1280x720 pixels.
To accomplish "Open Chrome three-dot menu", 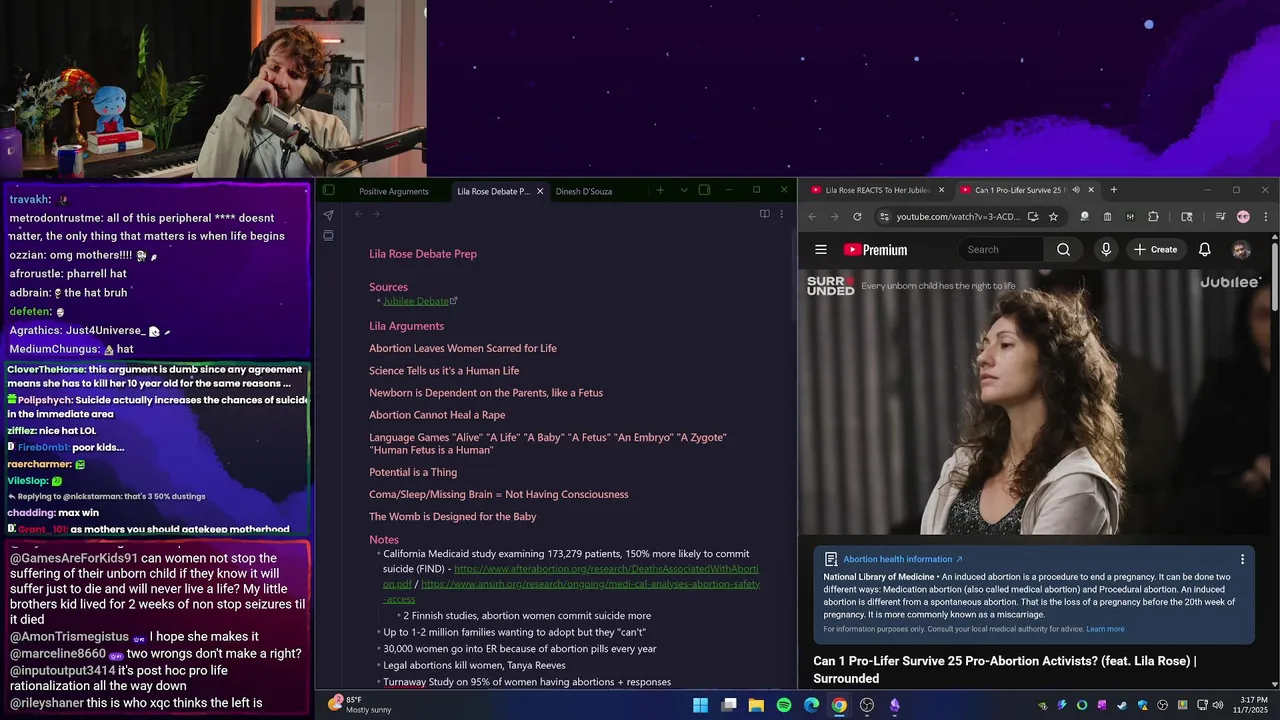I will 1265,216.
